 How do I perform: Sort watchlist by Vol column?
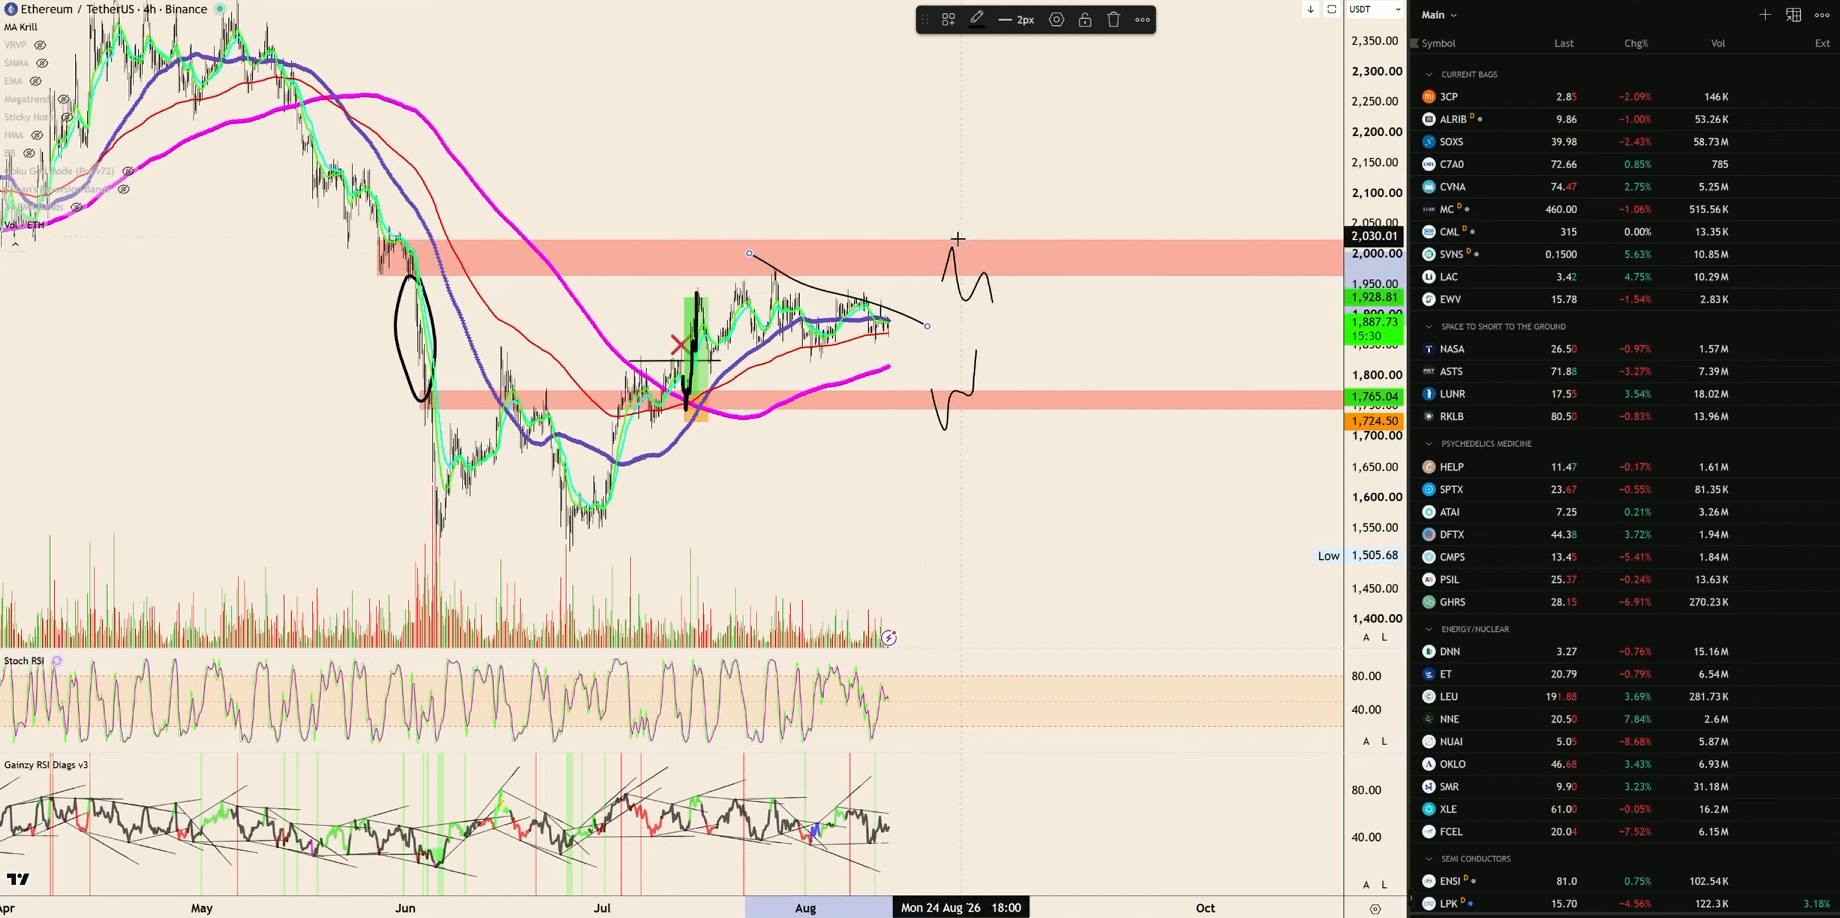(1718, 43)
